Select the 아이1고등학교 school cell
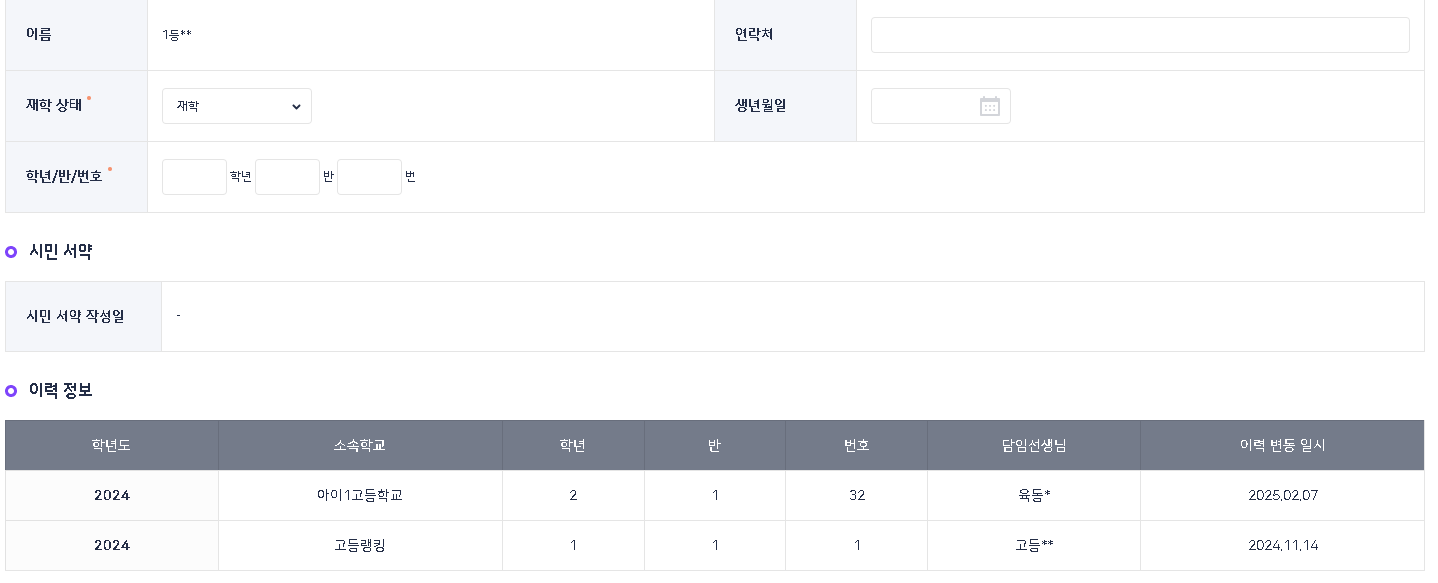 [360, 495]
